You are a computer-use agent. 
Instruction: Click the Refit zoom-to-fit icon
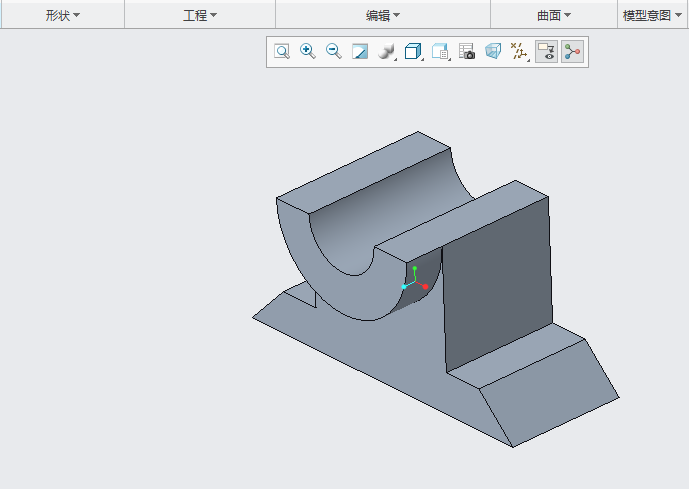tap(282, 52)
